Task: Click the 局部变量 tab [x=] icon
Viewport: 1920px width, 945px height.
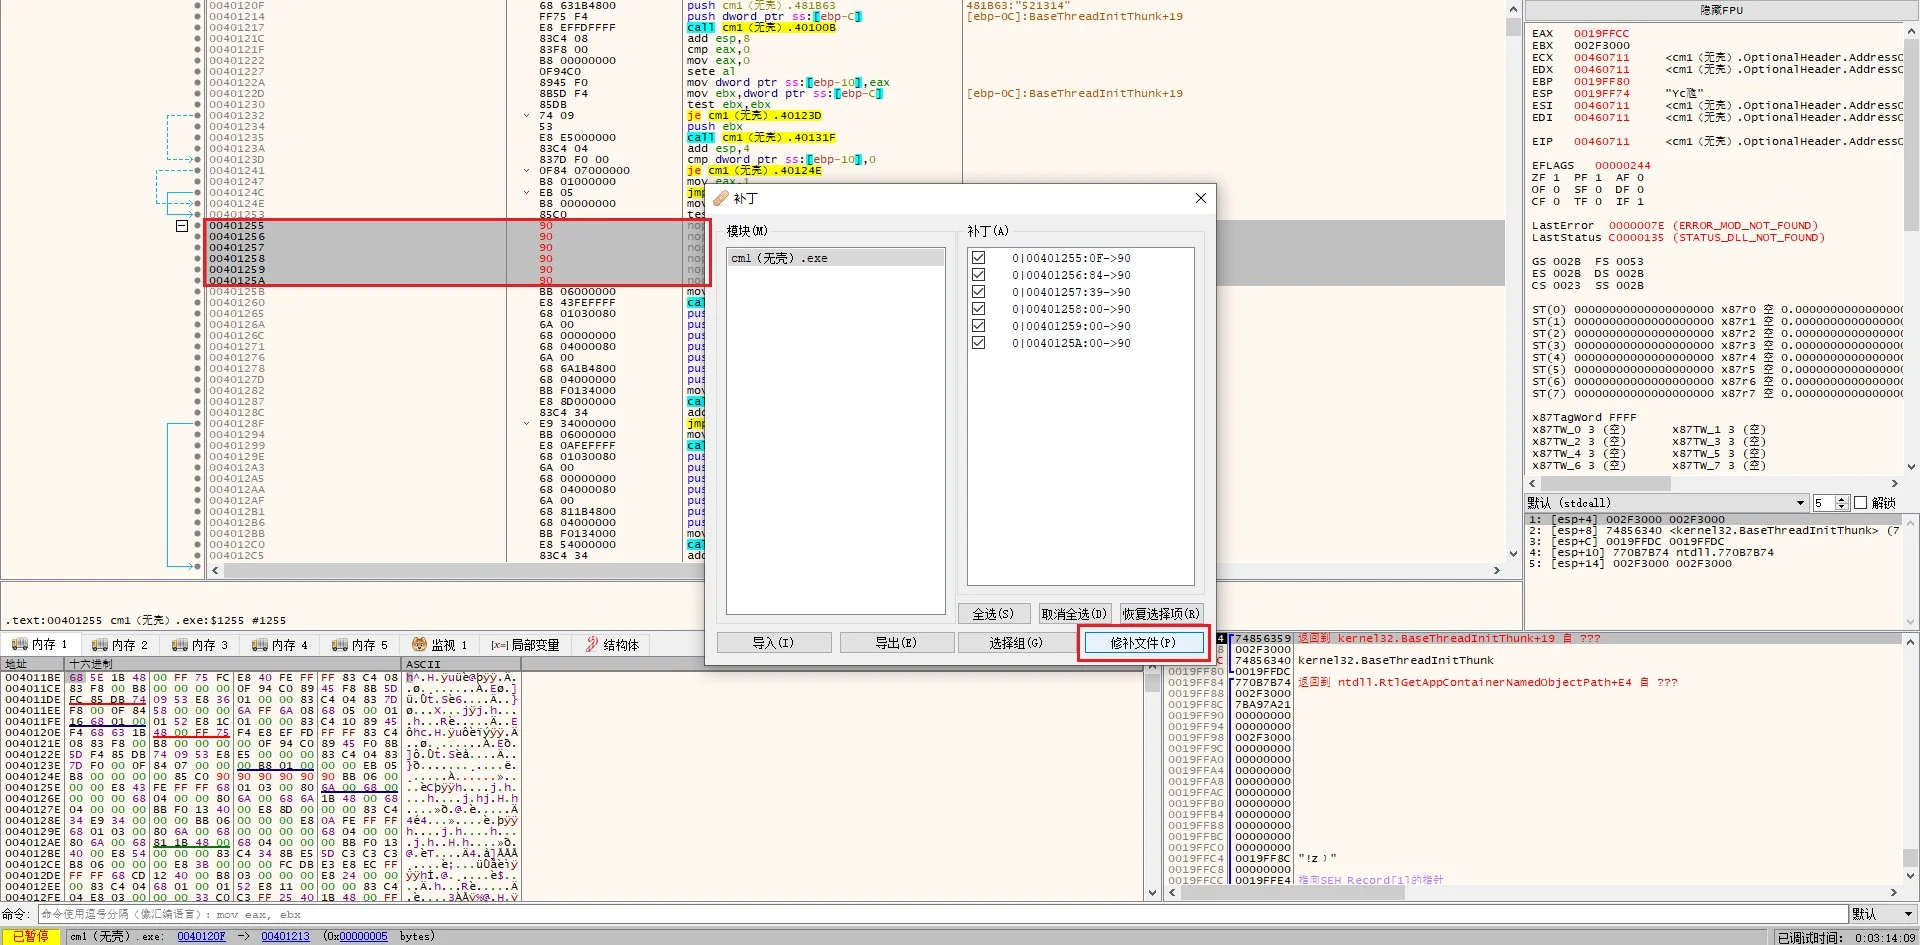Action: (x=499, y=645)
